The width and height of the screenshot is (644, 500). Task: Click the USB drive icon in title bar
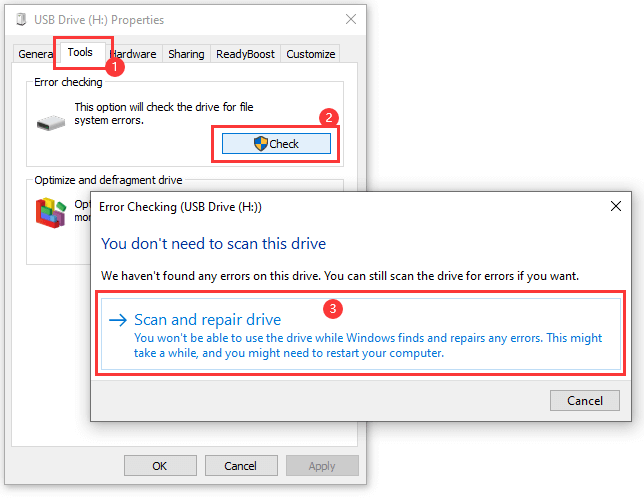tap(15, 20)
